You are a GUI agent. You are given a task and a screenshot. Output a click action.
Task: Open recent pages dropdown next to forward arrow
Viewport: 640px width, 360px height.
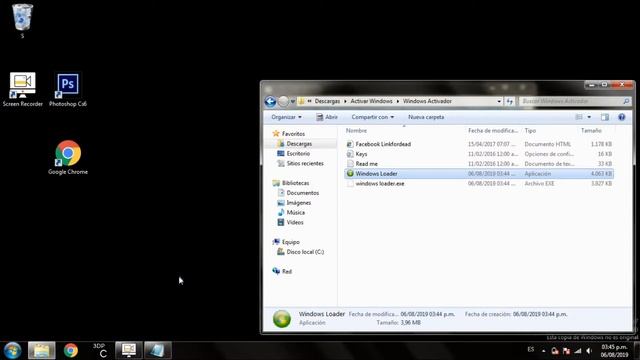293,101
